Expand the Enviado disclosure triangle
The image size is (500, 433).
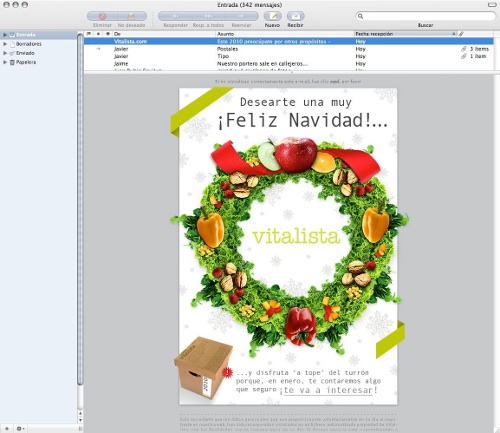coord(5,53)
